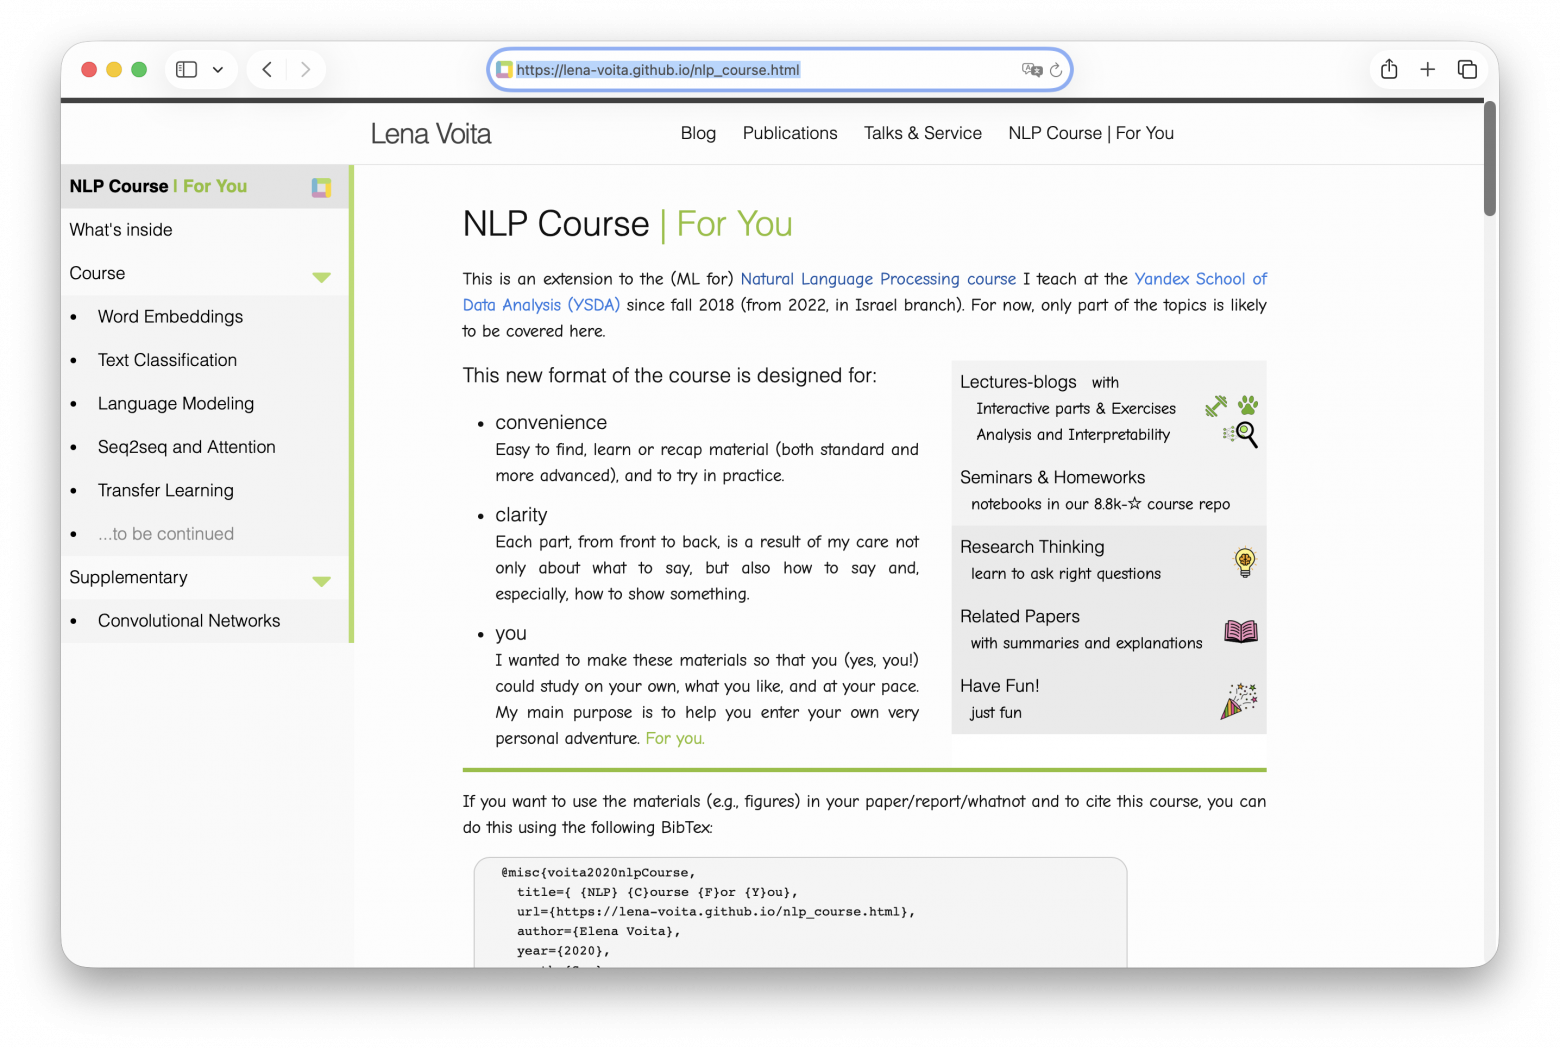This screenshot has width=1560, height=1048.
Task: Click 'learn to ask right questions' text
Action: coord(1066,574)
